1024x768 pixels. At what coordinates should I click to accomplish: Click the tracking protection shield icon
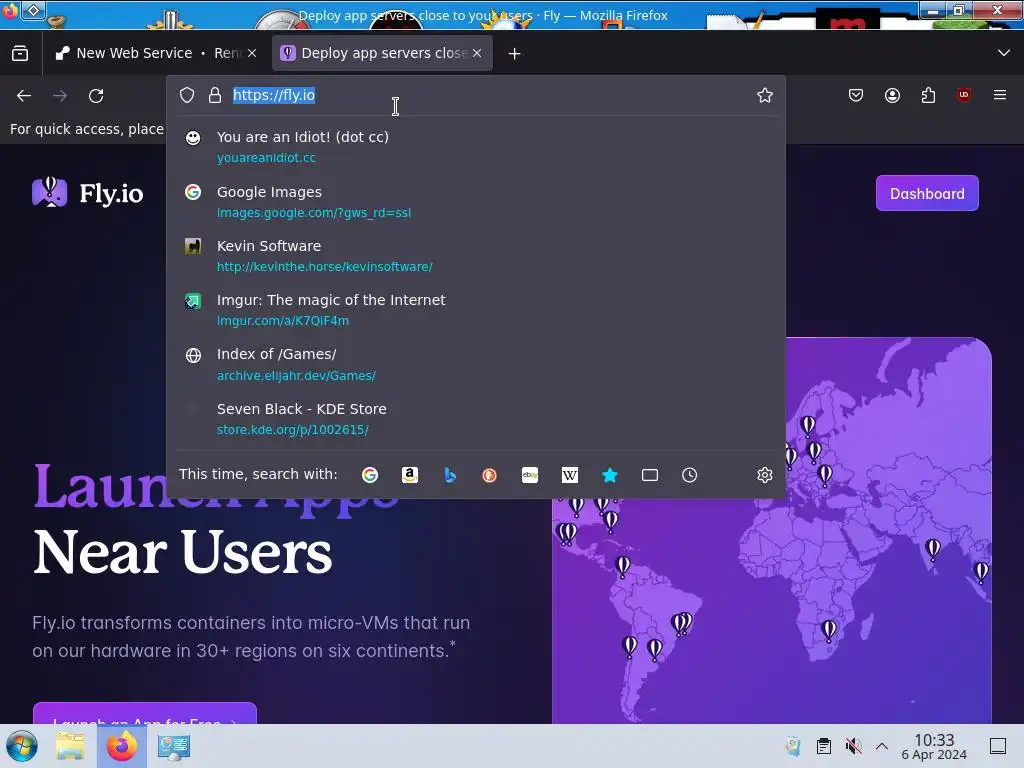click(187, 95)
